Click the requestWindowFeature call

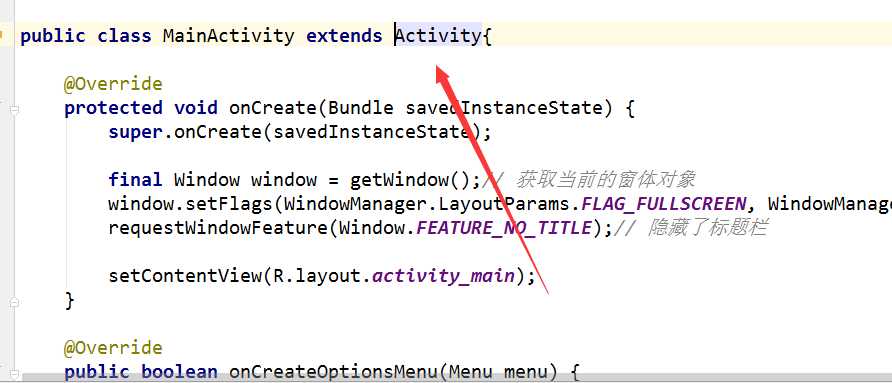[x=218, y=228]
